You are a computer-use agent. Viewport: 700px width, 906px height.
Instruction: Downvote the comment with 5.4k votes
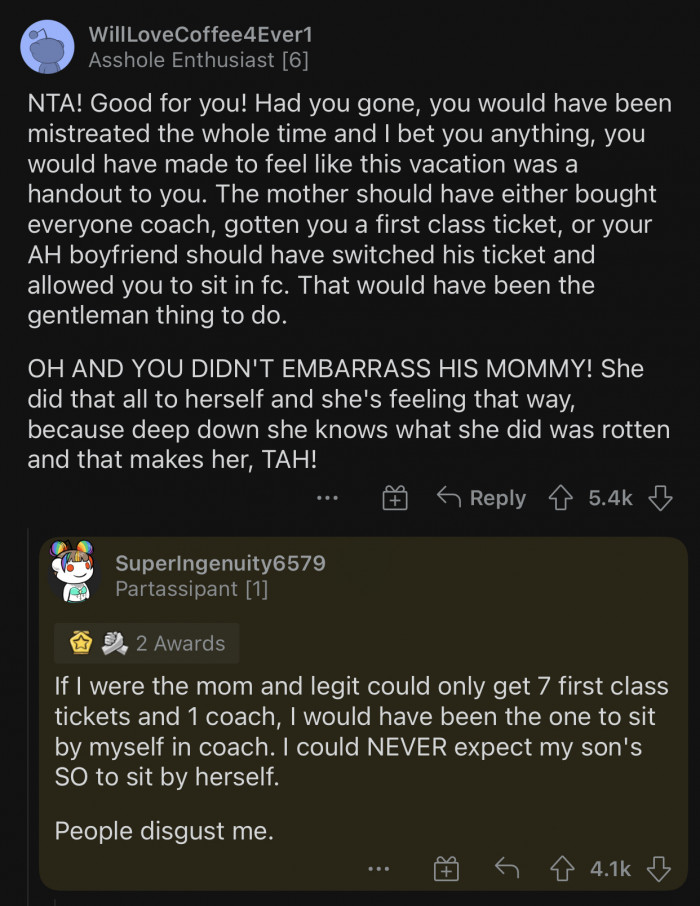point(660,497)
